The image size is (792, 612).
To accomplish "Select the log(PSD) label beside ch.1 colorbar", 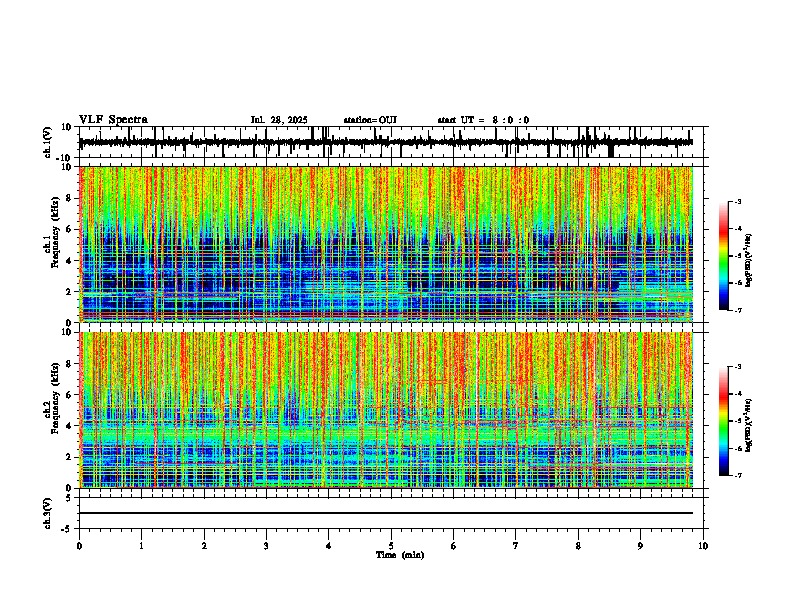I will (748, 261).
